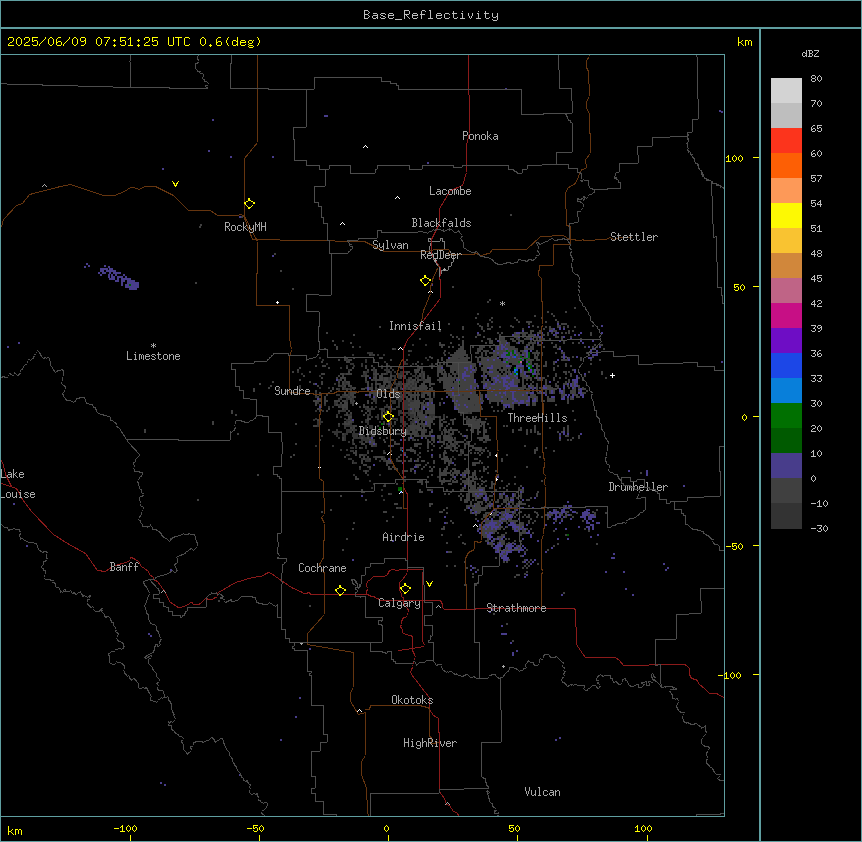Screen dimensions: 862x842
Task: Click the yellow marker below Cochrane label
Action: tap(340, 590)
